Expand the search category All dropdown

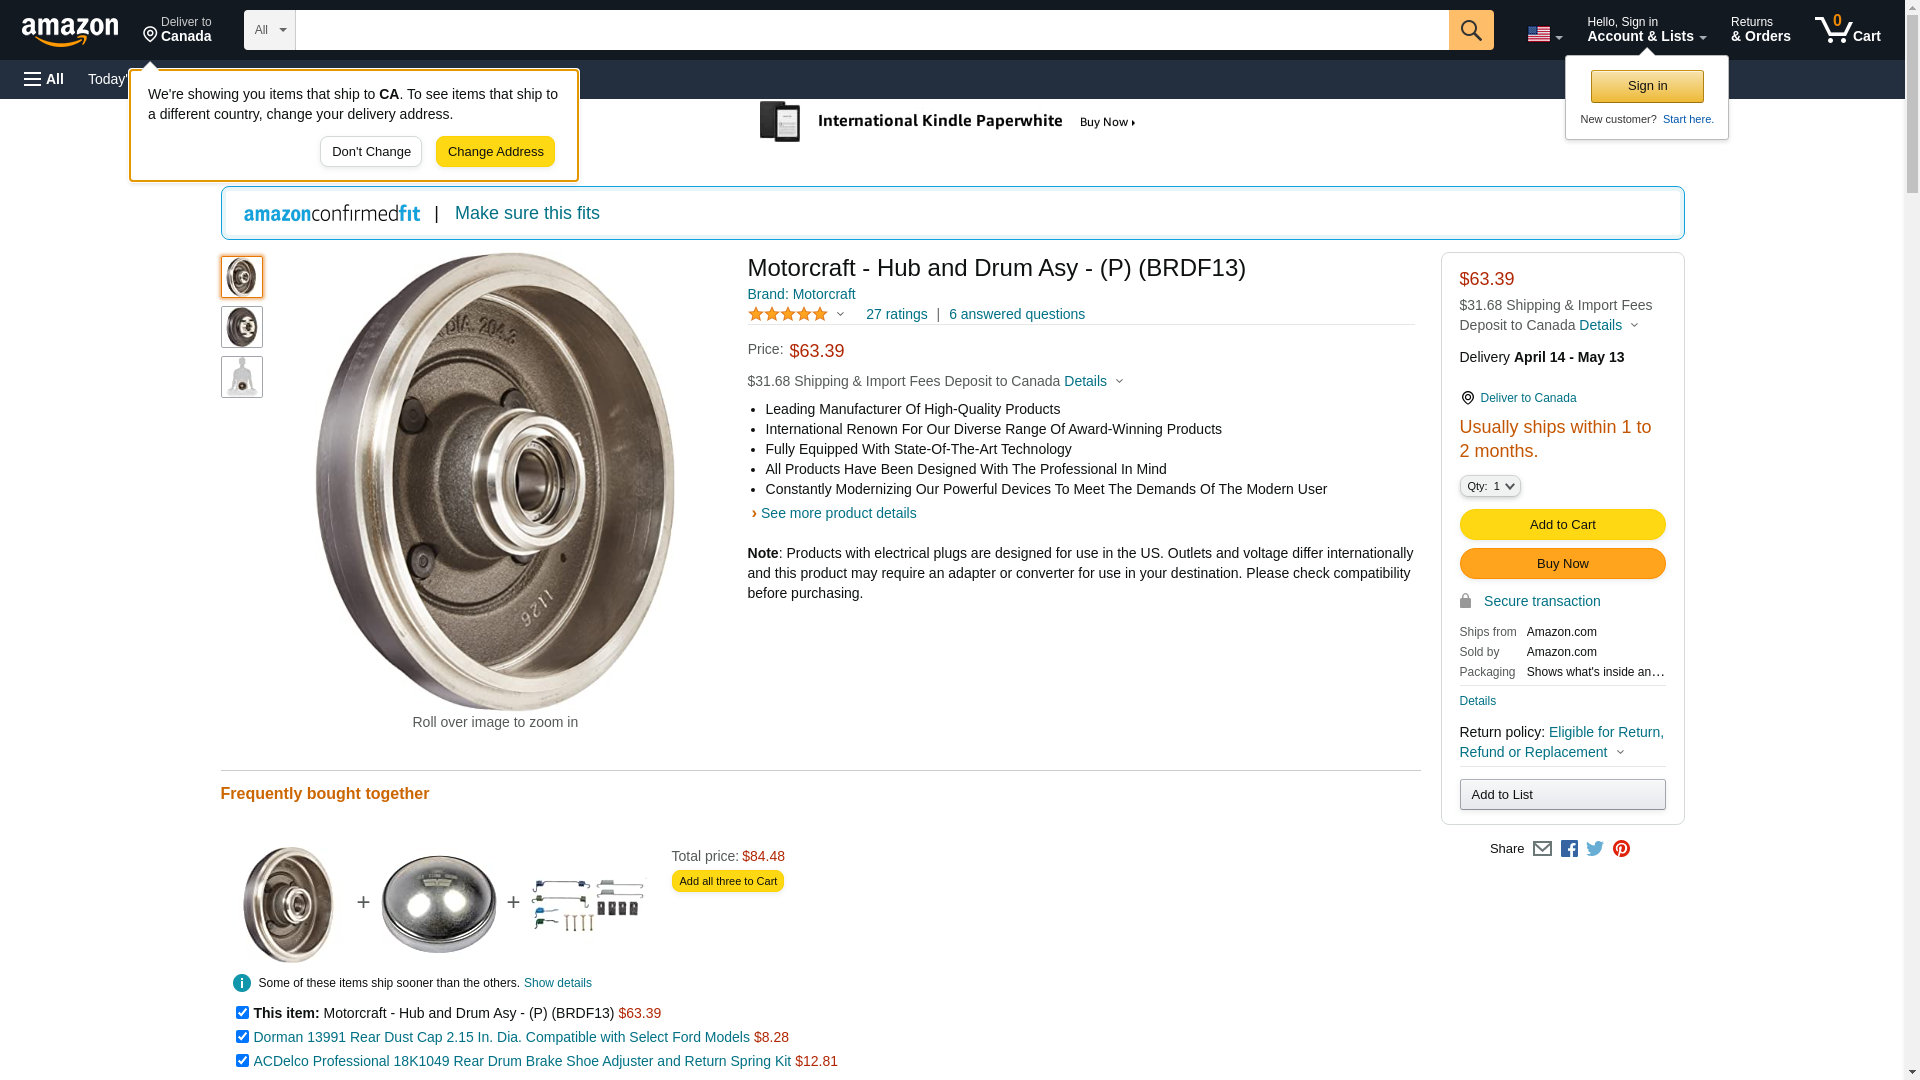point(269,30)
